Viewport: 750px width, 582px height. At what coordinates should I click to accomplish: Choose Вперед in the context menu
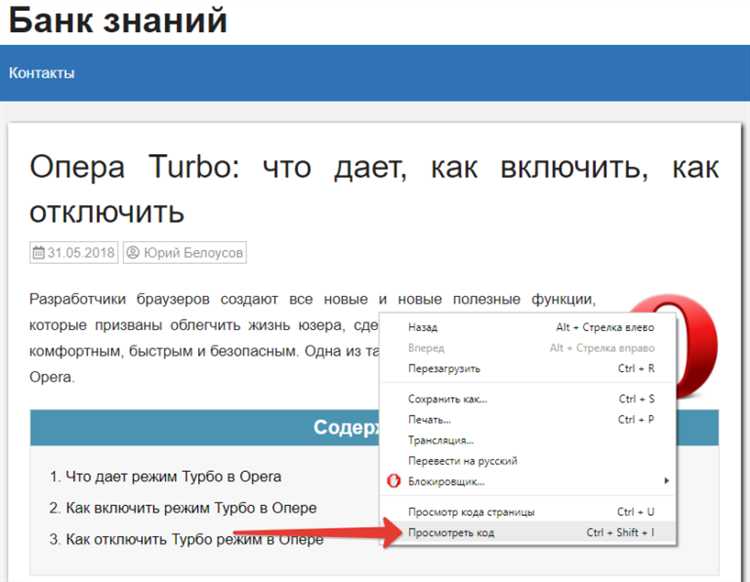(528, 348)
